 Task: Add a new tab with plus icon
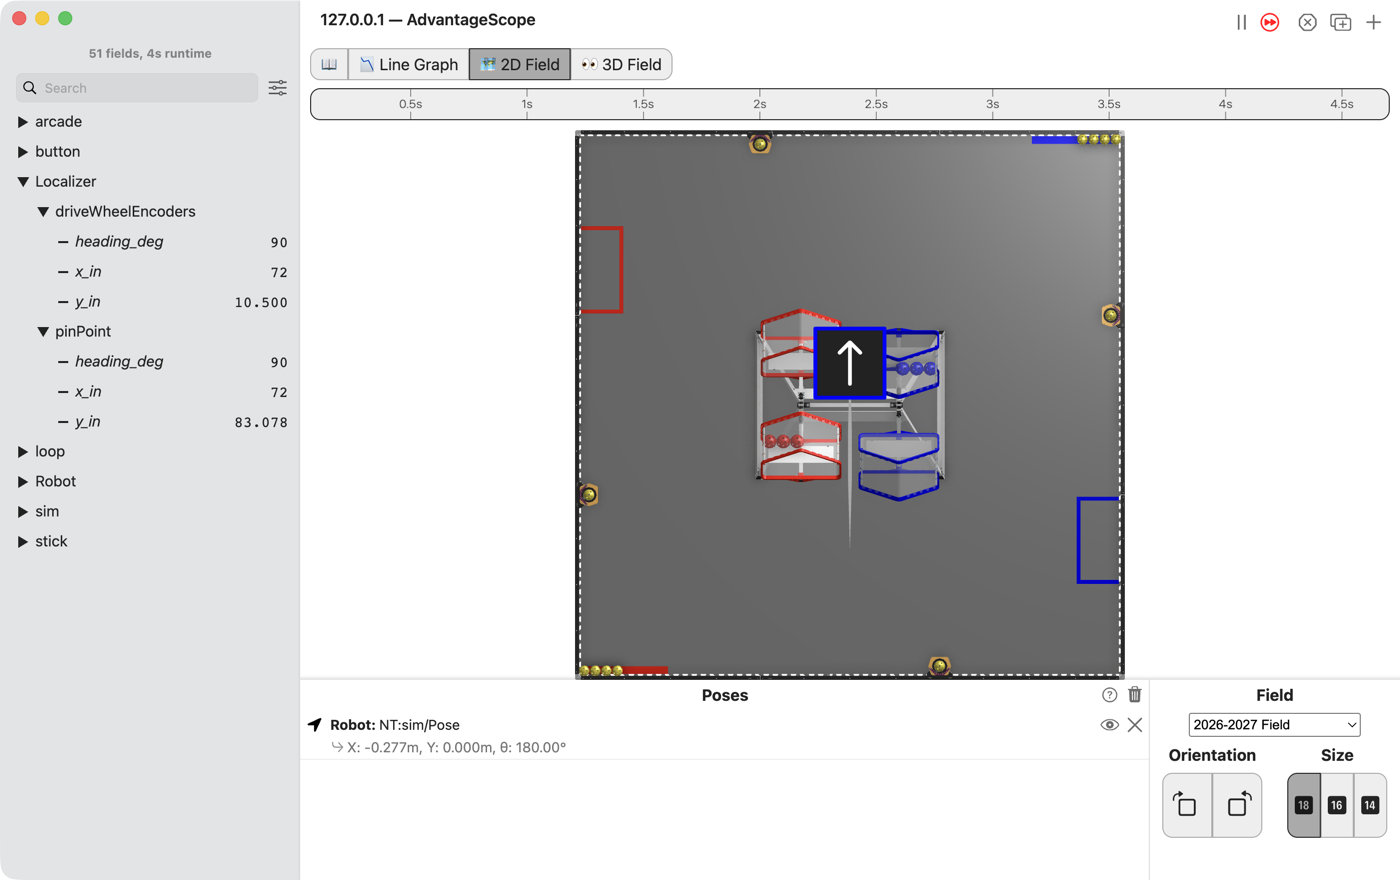1374,22
